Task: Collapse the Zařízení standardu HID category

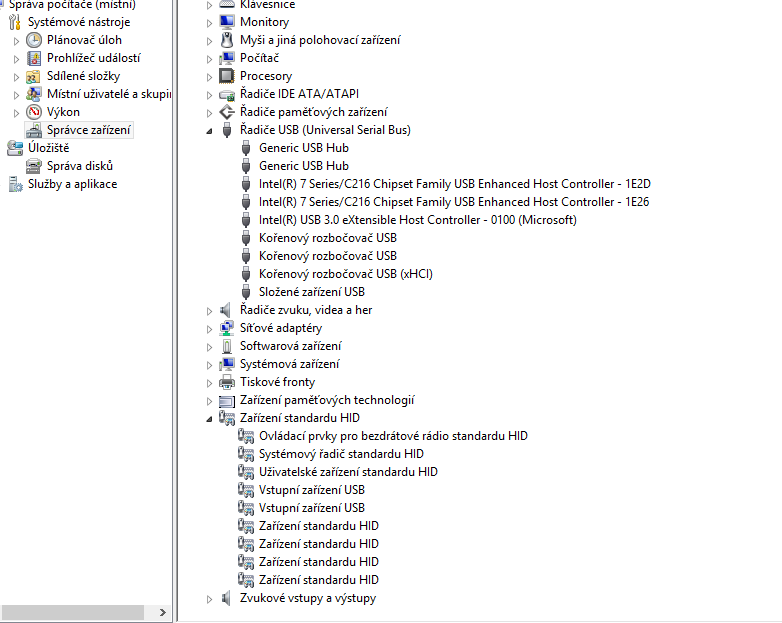Action: pos(209,419)
